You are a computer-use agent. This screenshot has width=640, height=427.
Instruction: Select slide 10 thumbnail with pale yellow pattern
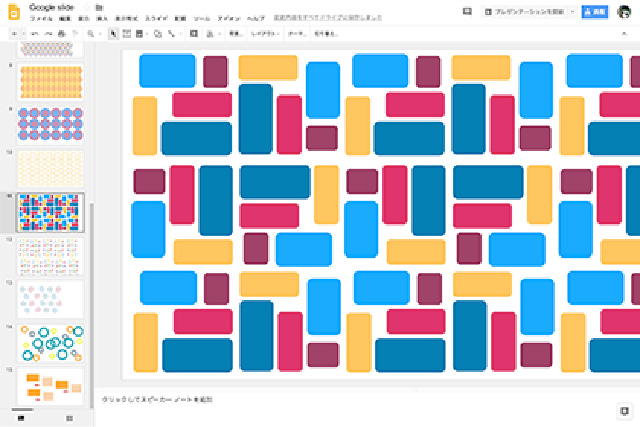pos(51,169)
